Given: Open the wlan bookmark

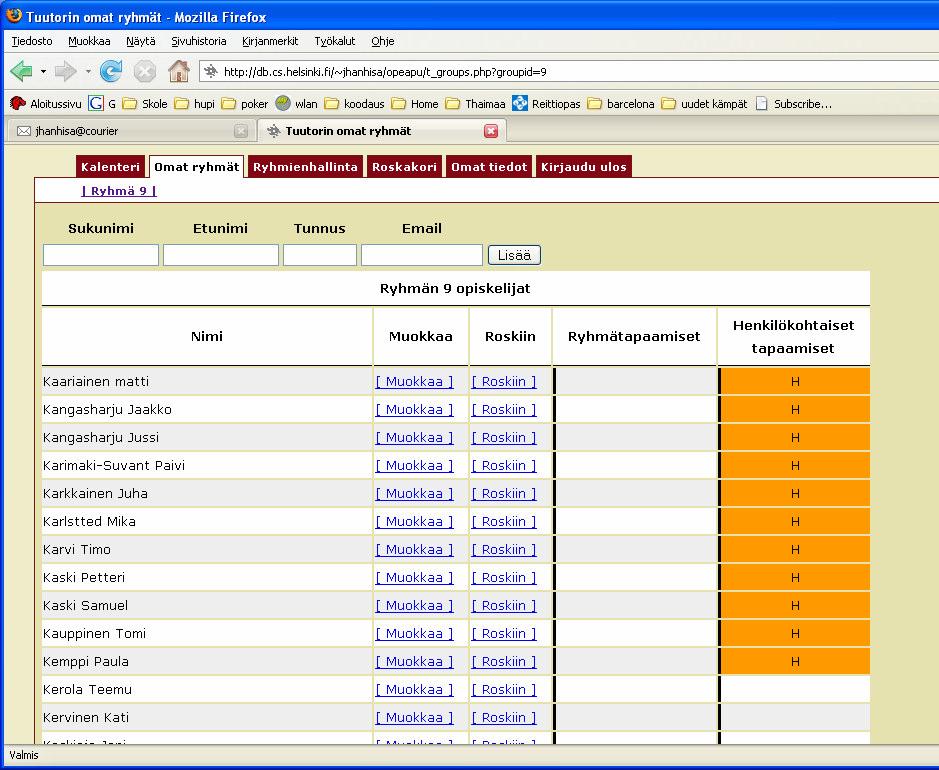Looking at the screenshot, I should [x=296, y=104].
